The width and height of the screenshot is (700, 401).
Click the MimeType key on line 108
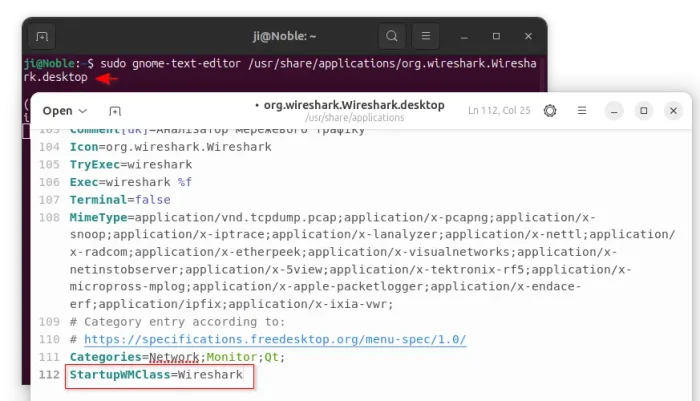coord(98,217)
